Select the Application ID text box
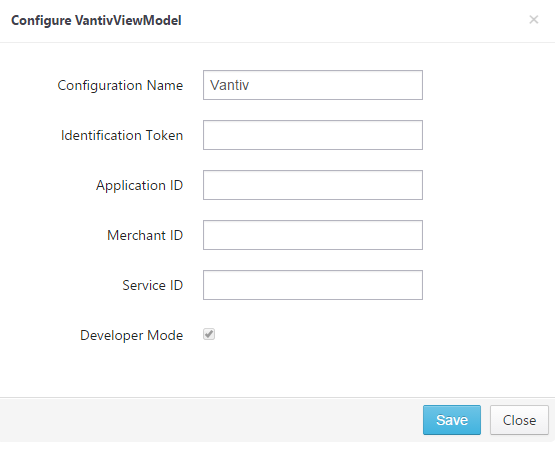555x461 pixels. point(313,185)
